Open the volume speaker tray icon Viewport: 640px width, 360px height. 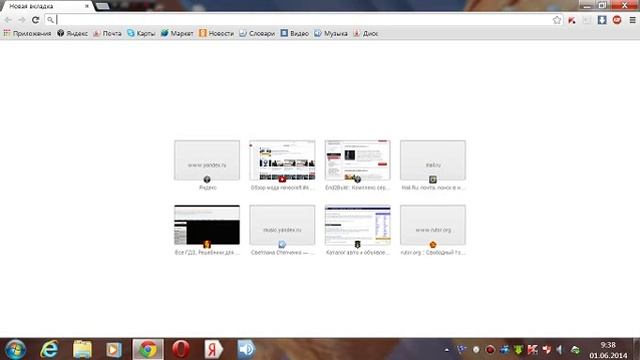pos(560,350)
